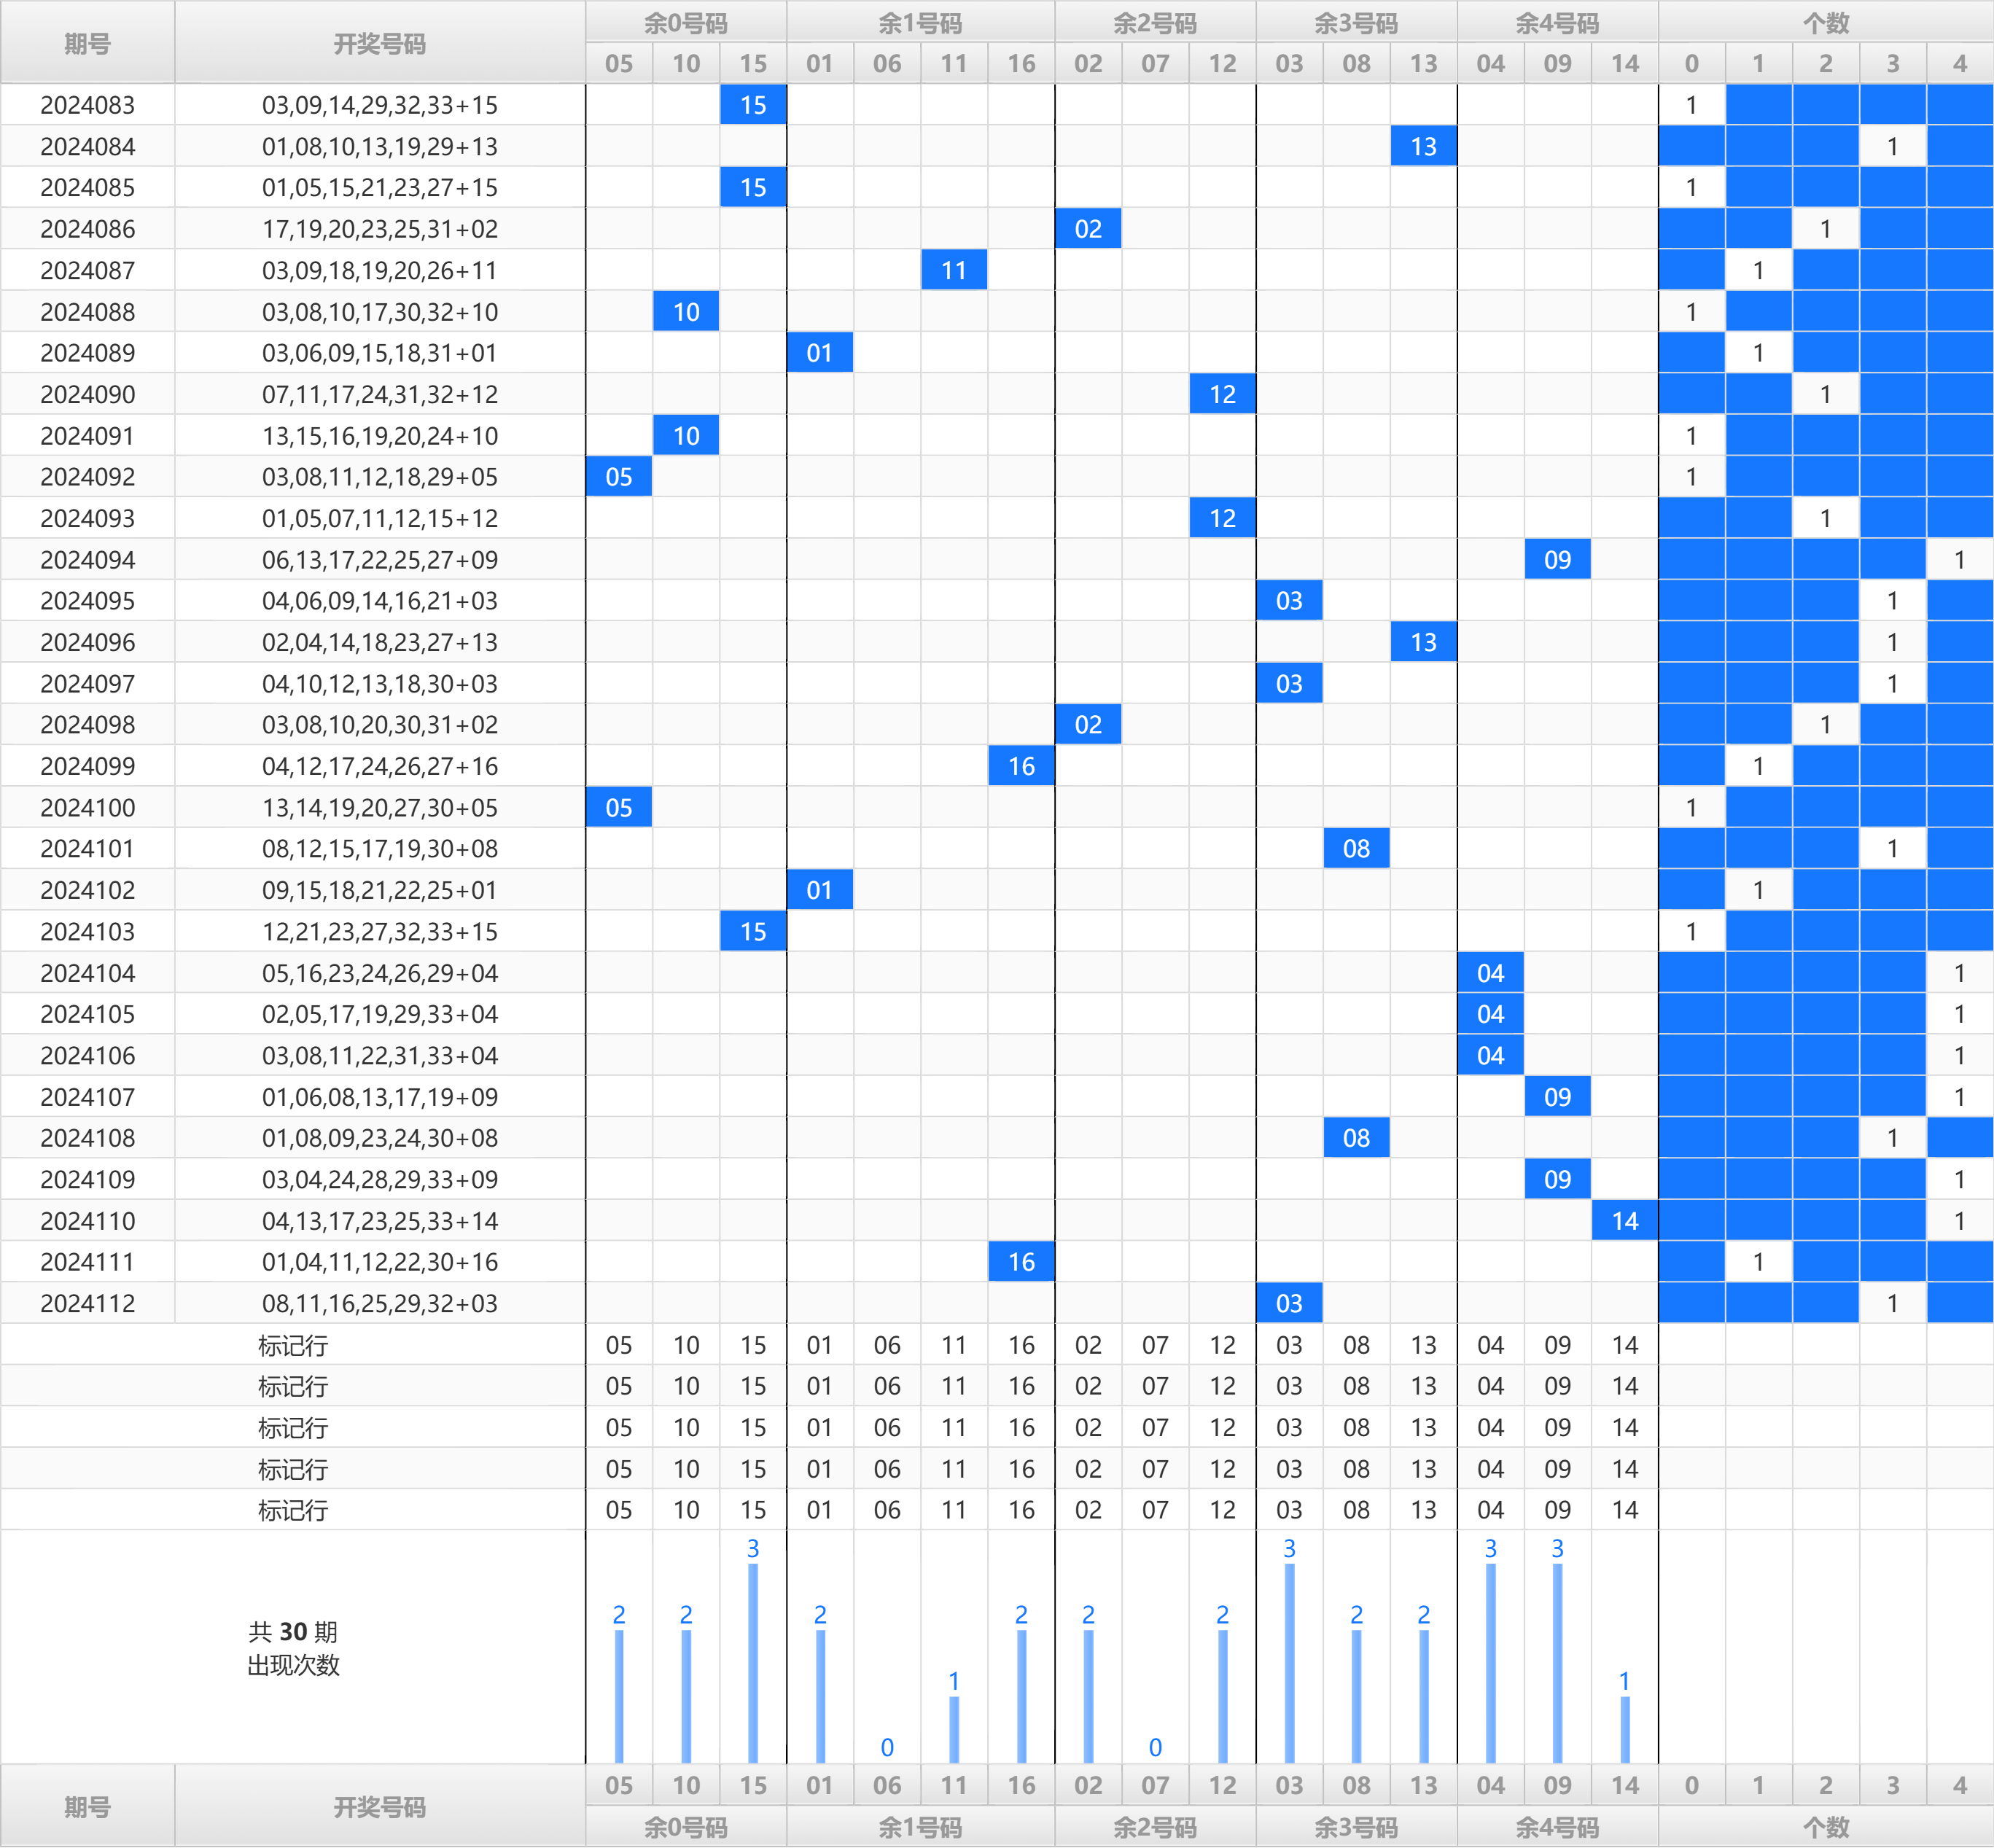Click the zero count for number 07
The height and width of the screenshot is (1848, 1994).
point(1155,1747)
